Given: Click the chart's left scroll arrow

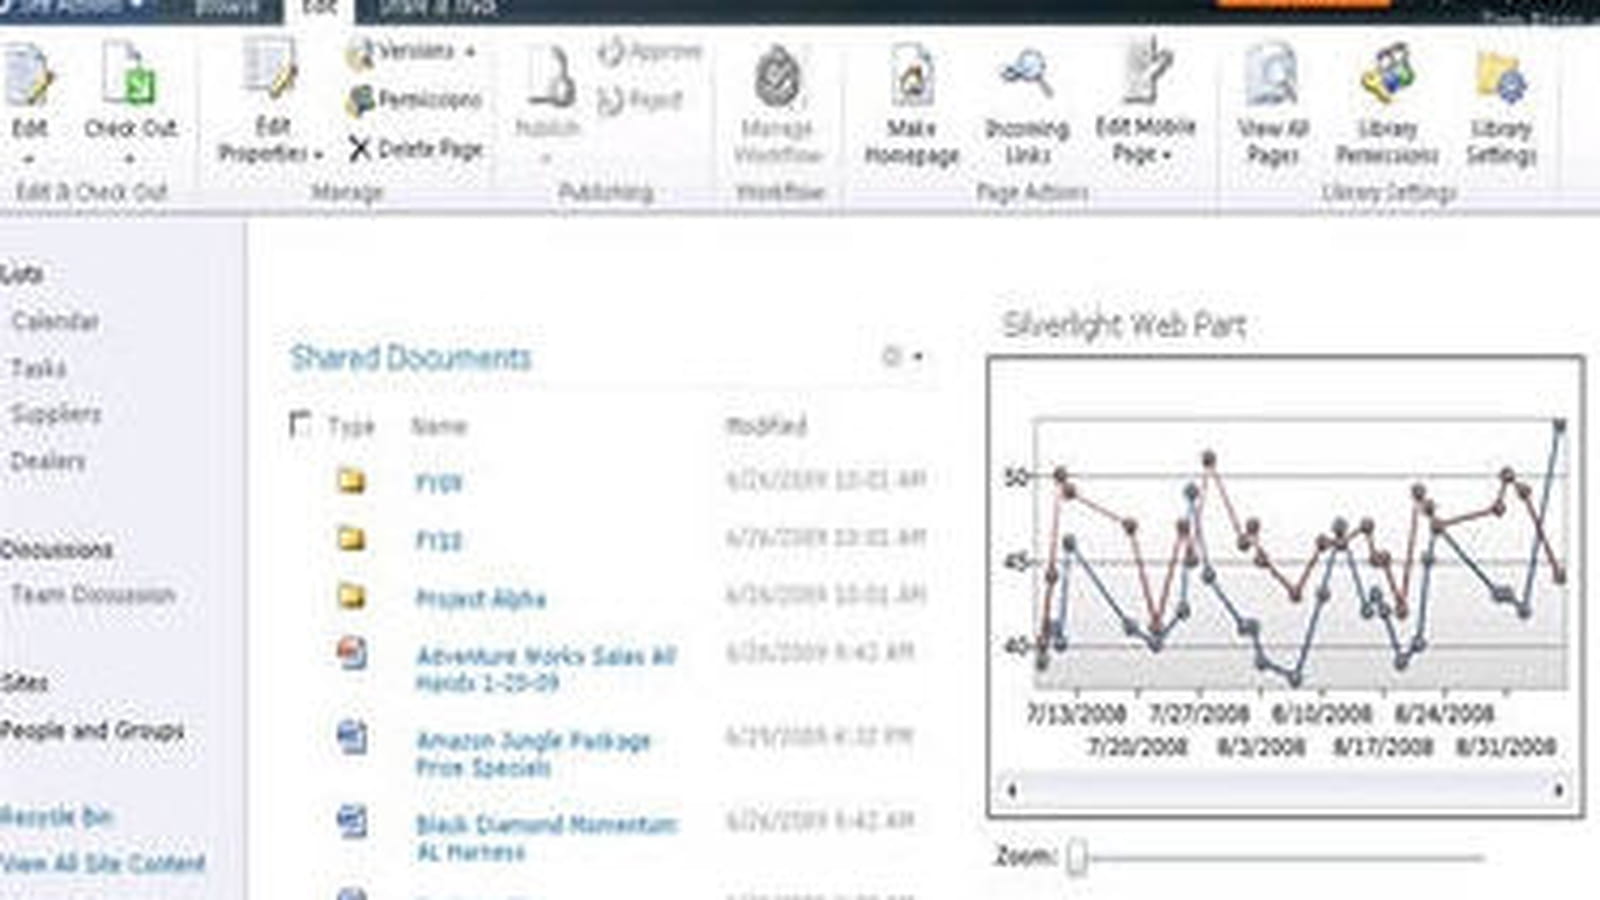Looking at the screenshot, I should 1012,790.
